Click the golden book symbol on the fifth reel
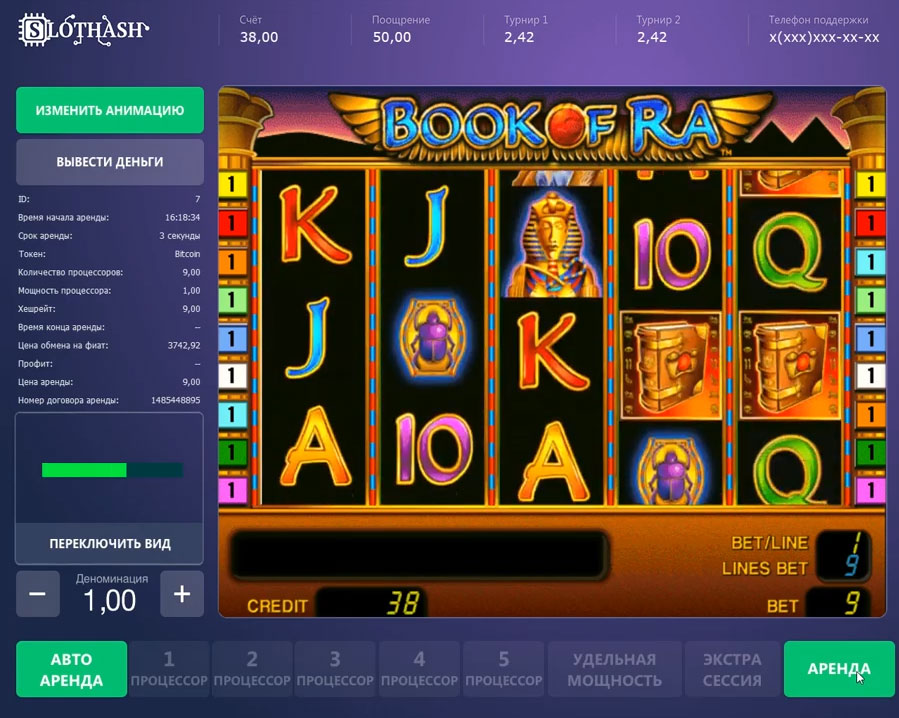 click(789, 365)
